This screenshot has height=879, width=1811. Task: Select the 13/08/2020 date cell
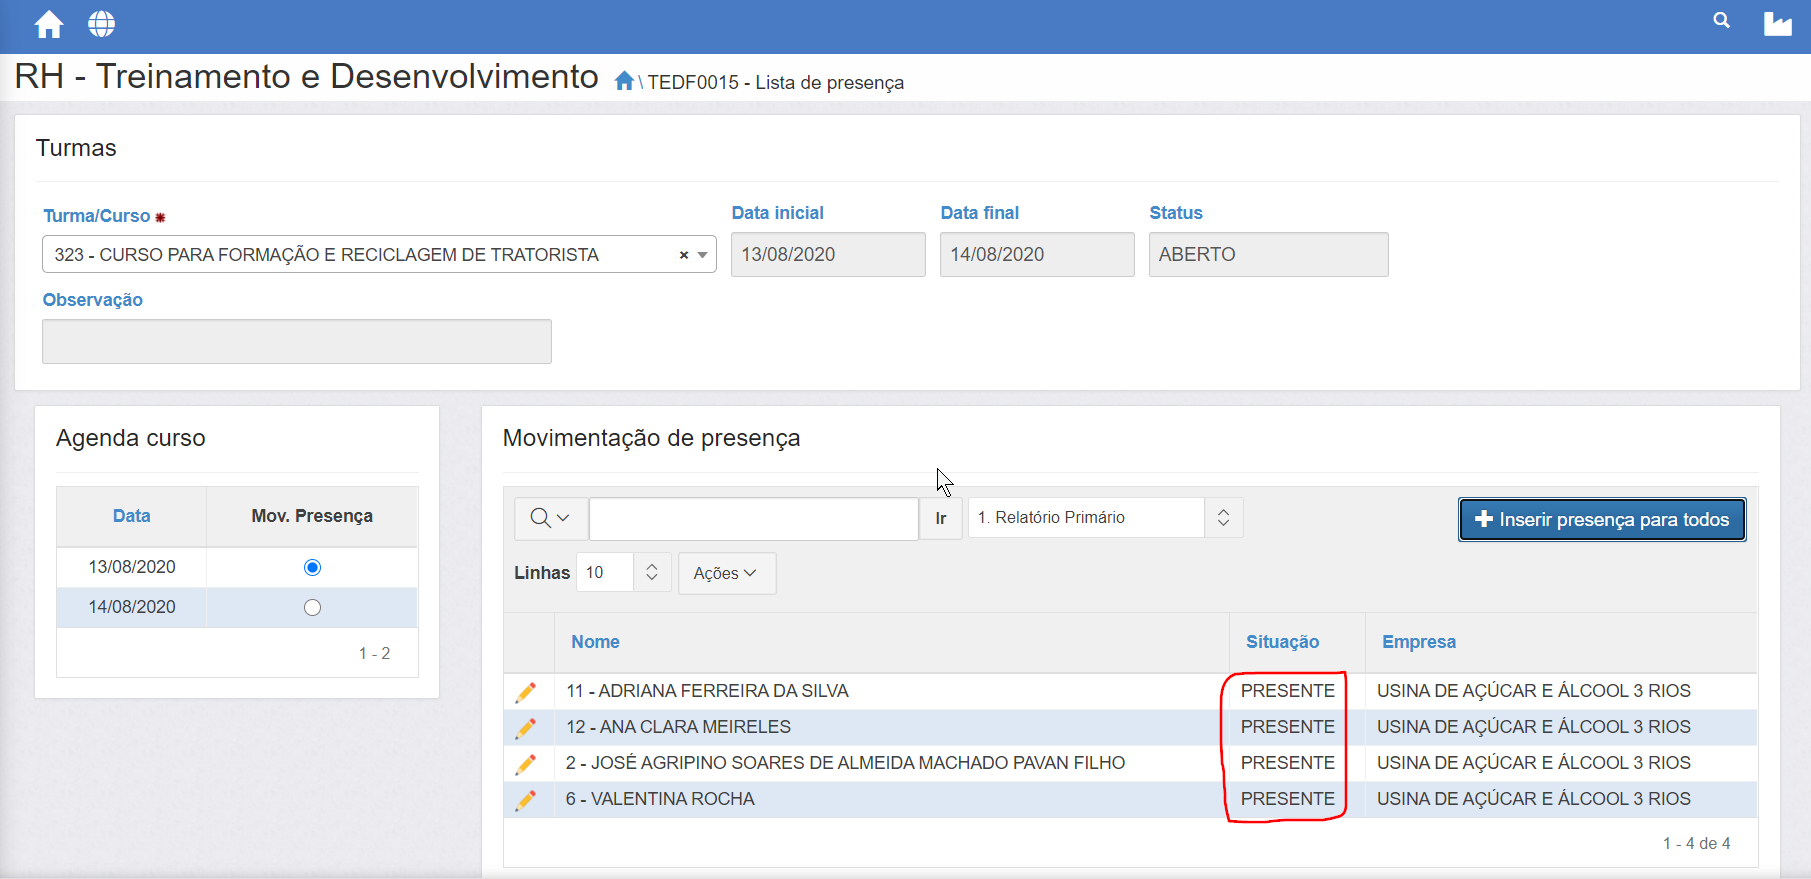[132, 567]
